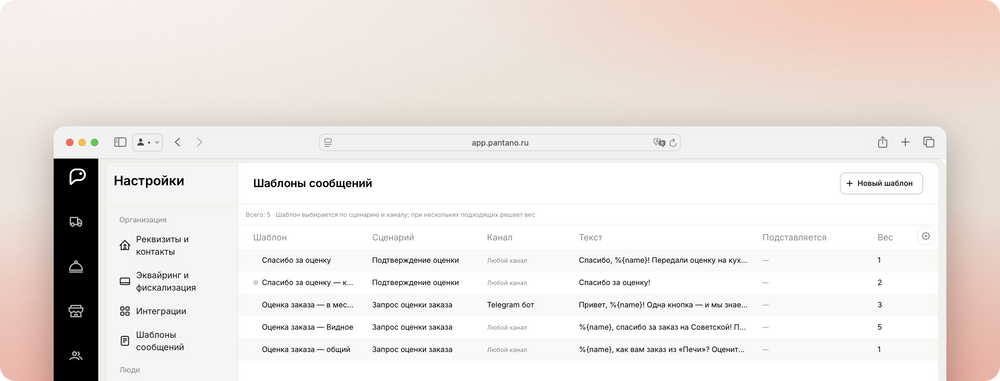This screenshot has width=1000, height=381.
Task: Open the template Спасибо за оценку with weight 1
Action: (x=296, y=260)
